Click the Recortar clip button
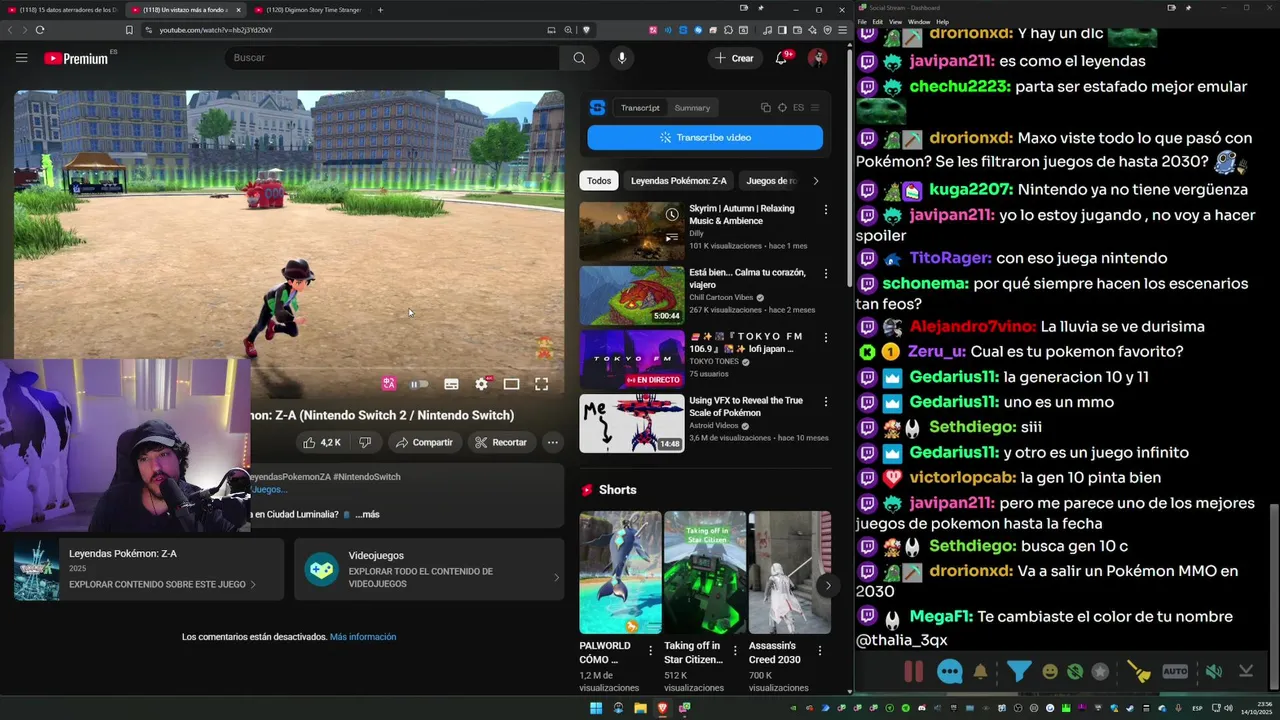1280x720 pixels. [x=501, y=442]
